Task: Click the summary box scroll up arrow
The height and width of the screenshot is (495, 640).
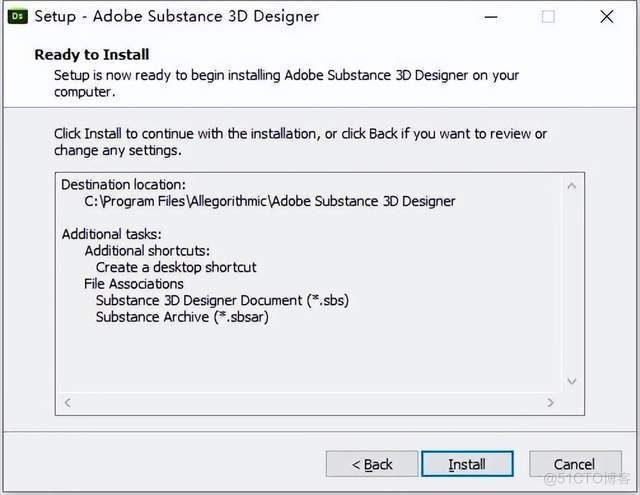Action: coord(572,186)
